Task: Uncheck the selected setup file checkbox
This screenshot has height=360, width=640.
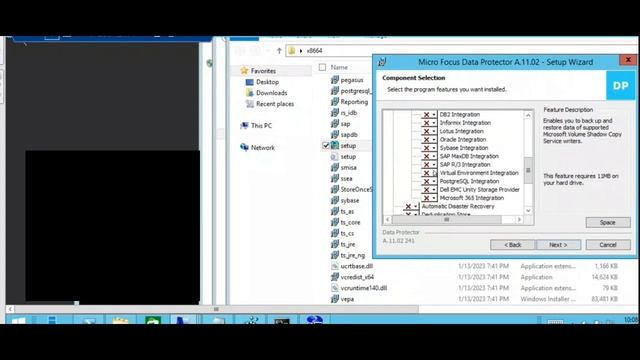Action: point(326,146)
